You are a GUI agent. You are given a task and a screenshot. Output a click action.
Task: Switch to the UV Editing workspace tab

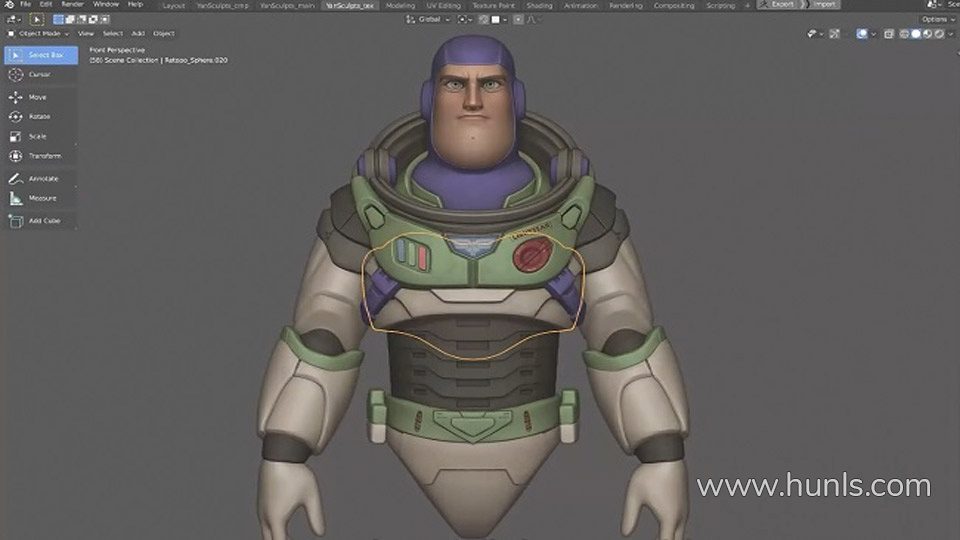pyautogui.click(x=443, y=6)
